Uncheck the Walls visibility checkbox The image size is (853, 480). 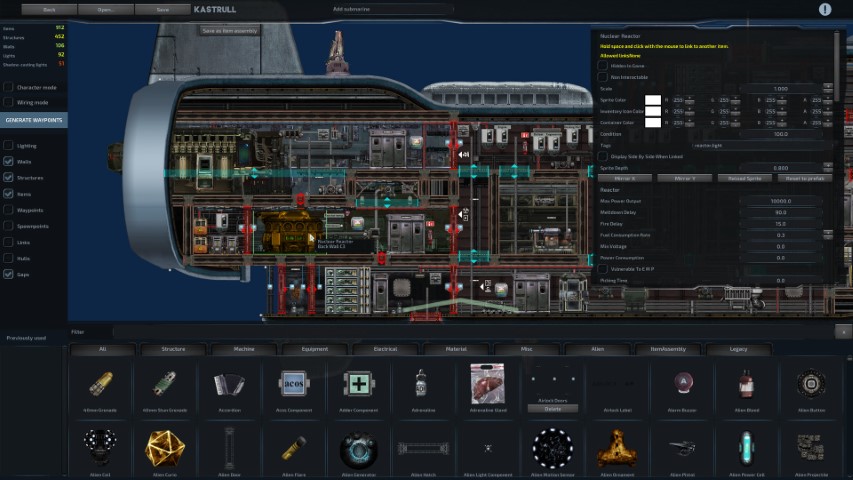click(9, 161)
